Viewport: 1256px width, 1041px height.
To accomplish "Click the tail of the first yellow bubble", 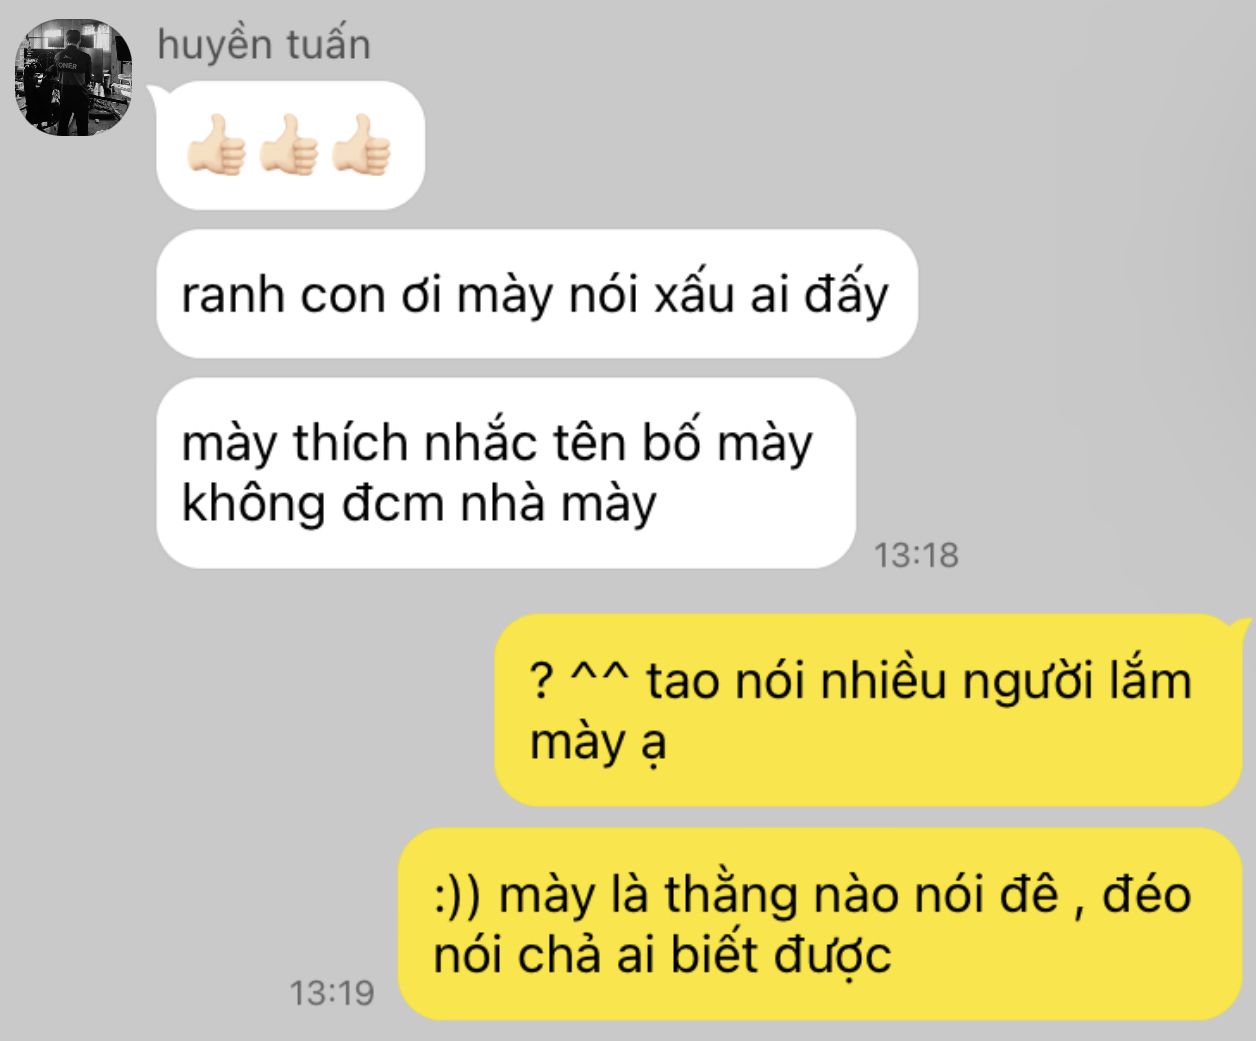I will pos(1242,627).
